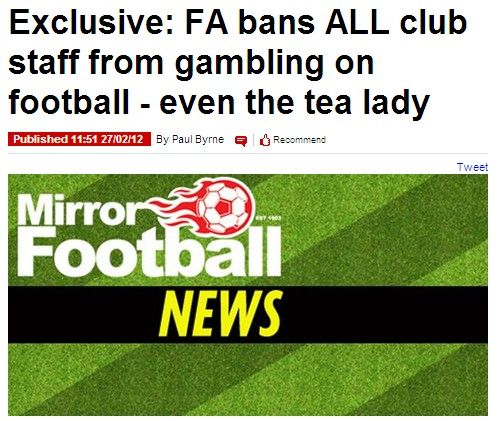Click the word 'Exclusive' in the headline
498x421 pixels.
(x=91, y=23)
